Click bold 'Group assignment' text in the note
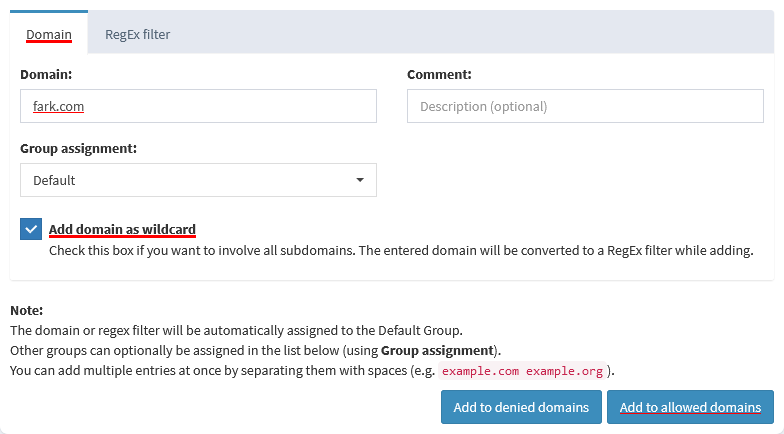 [437, 350]
